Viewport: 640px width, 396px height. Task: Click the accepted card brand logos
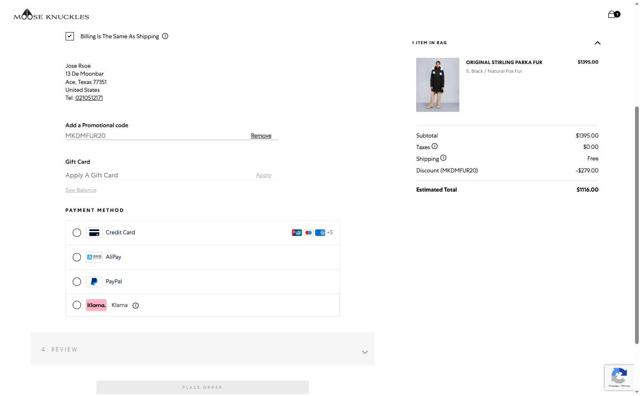312,233
